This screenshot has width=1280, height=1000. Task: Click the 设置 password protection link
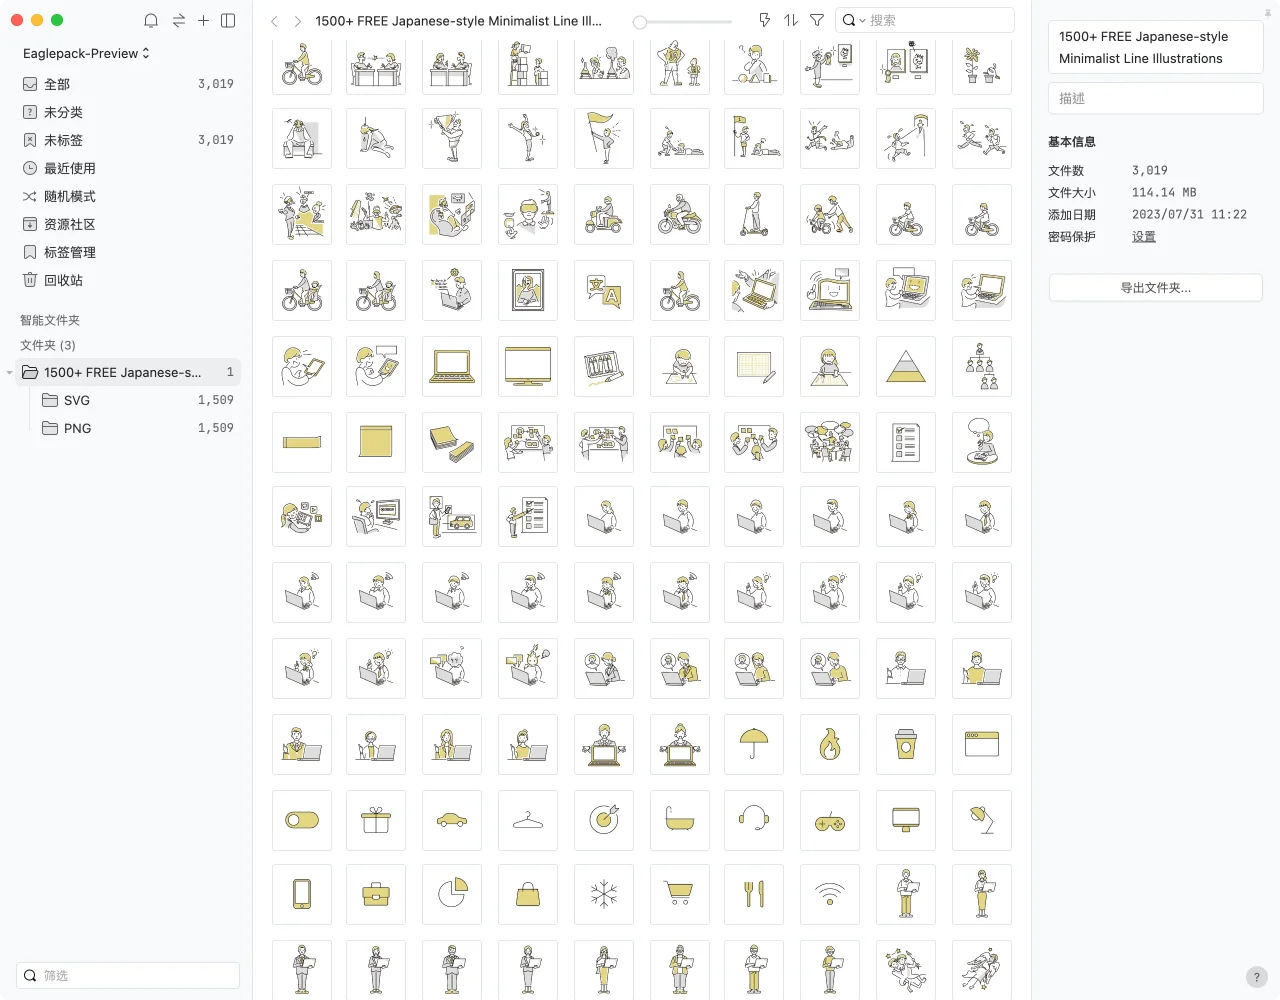click(x=1143, y=237)
